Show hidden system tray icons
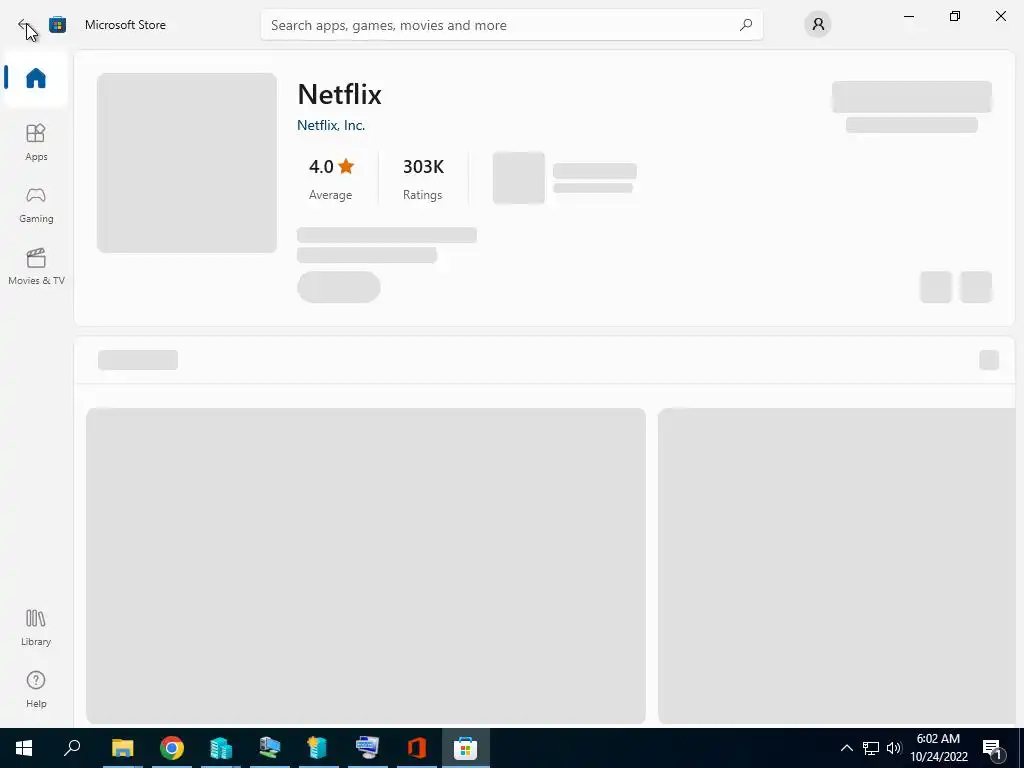Image resolution: width=1024 pixels, height=768 pixels. [846, 748]
